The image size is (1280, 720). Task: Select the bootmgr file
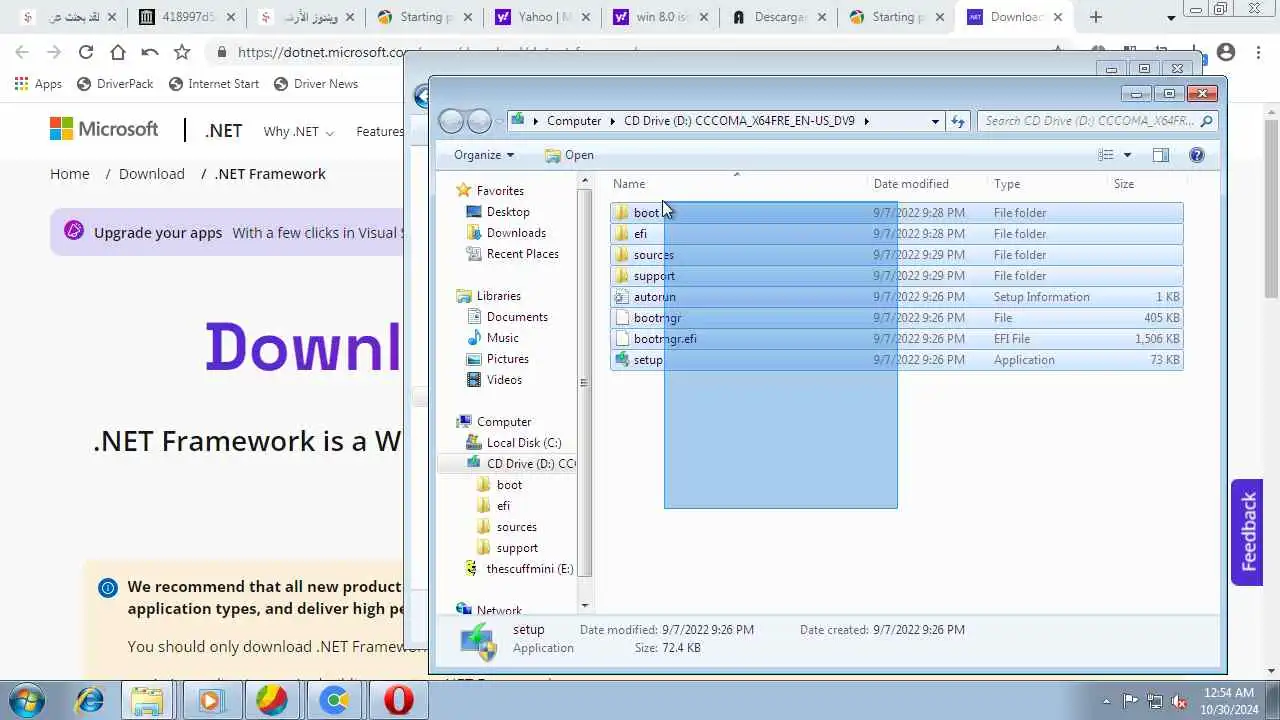[896, 318]
